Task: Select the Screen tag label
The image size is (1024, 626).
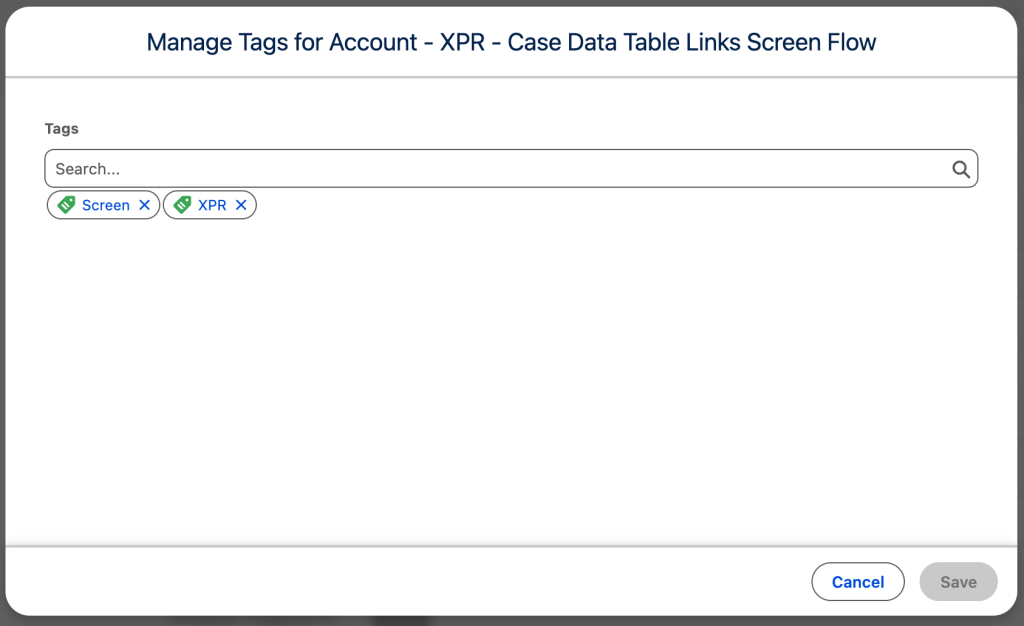Action: tap(106, 205)
